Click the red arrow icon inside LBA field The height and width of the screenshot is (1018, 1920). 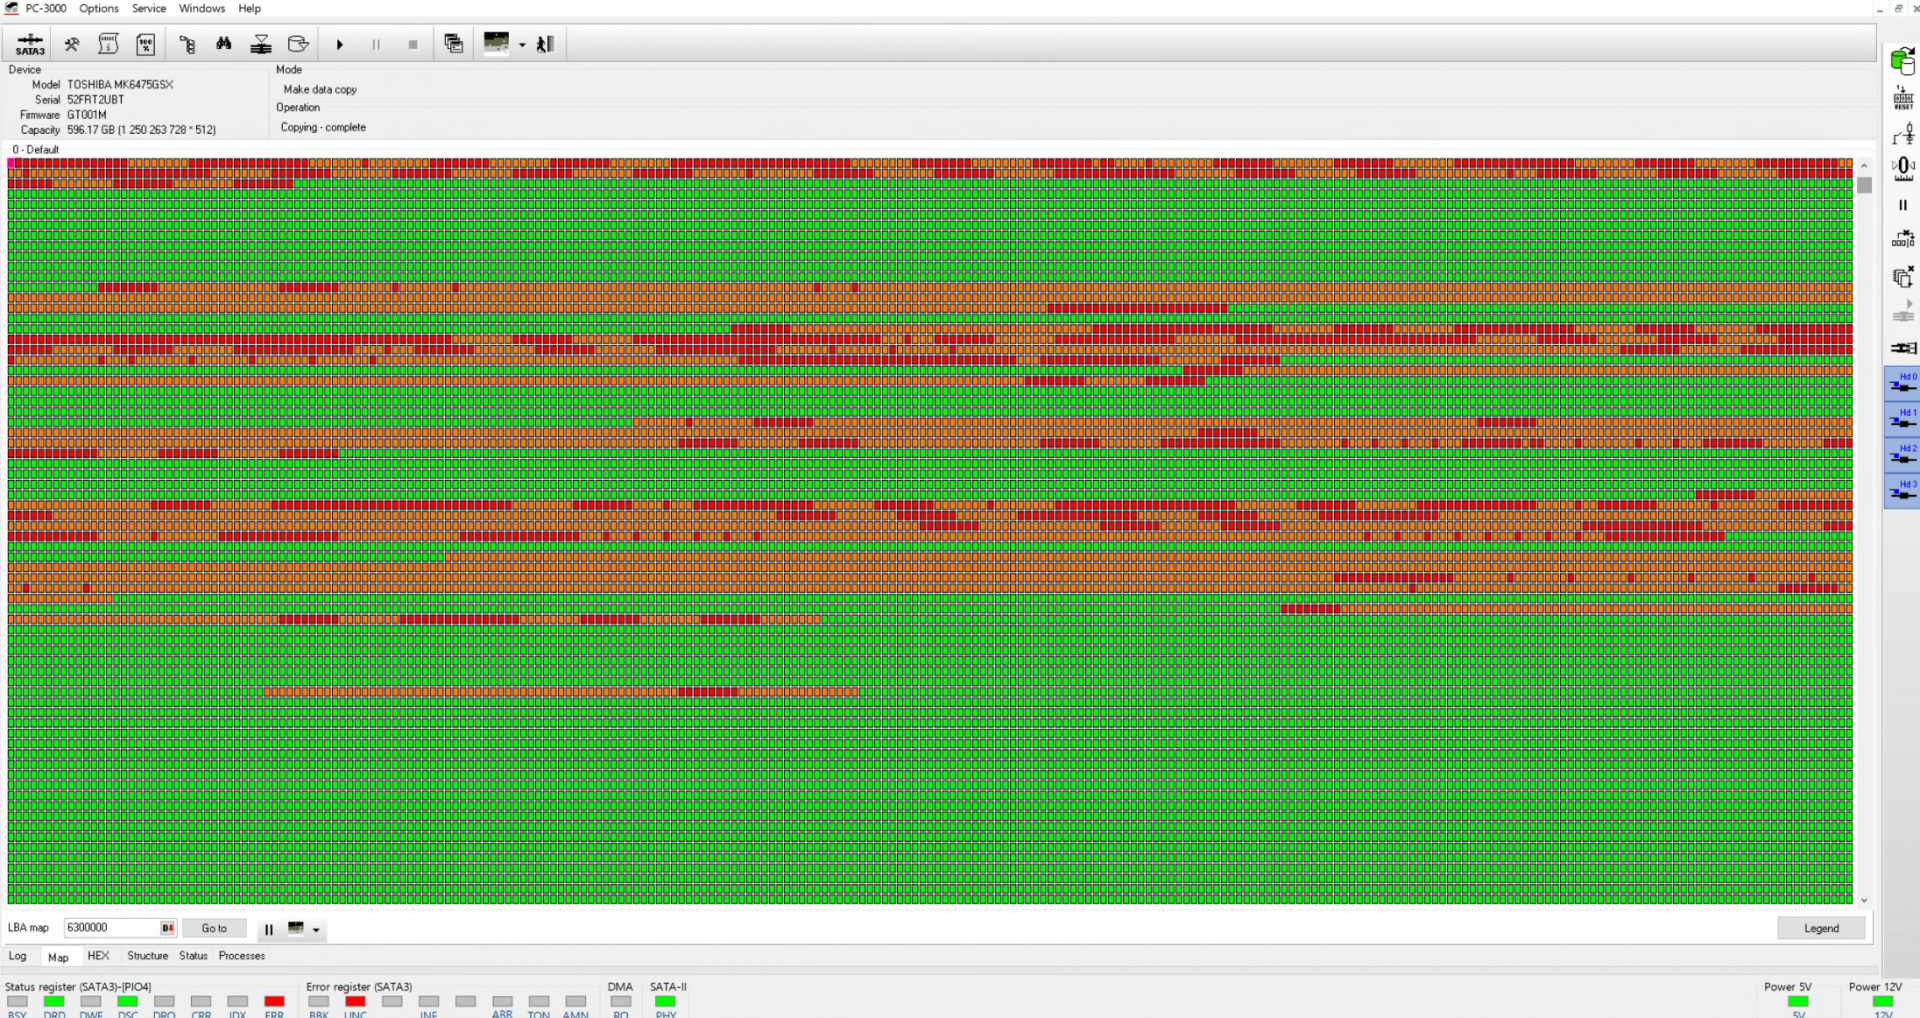point(167,928)
